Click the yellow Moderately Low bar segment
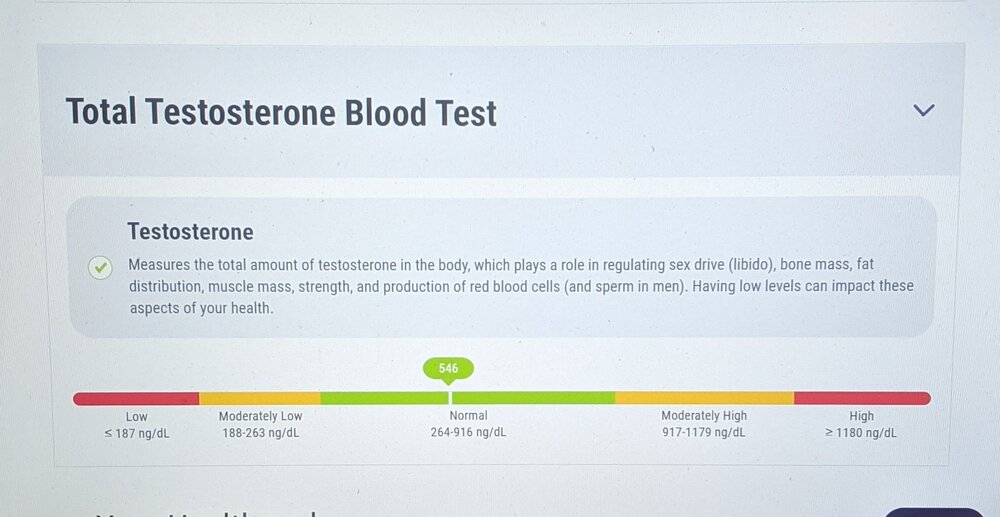 [x=260, y=398]
